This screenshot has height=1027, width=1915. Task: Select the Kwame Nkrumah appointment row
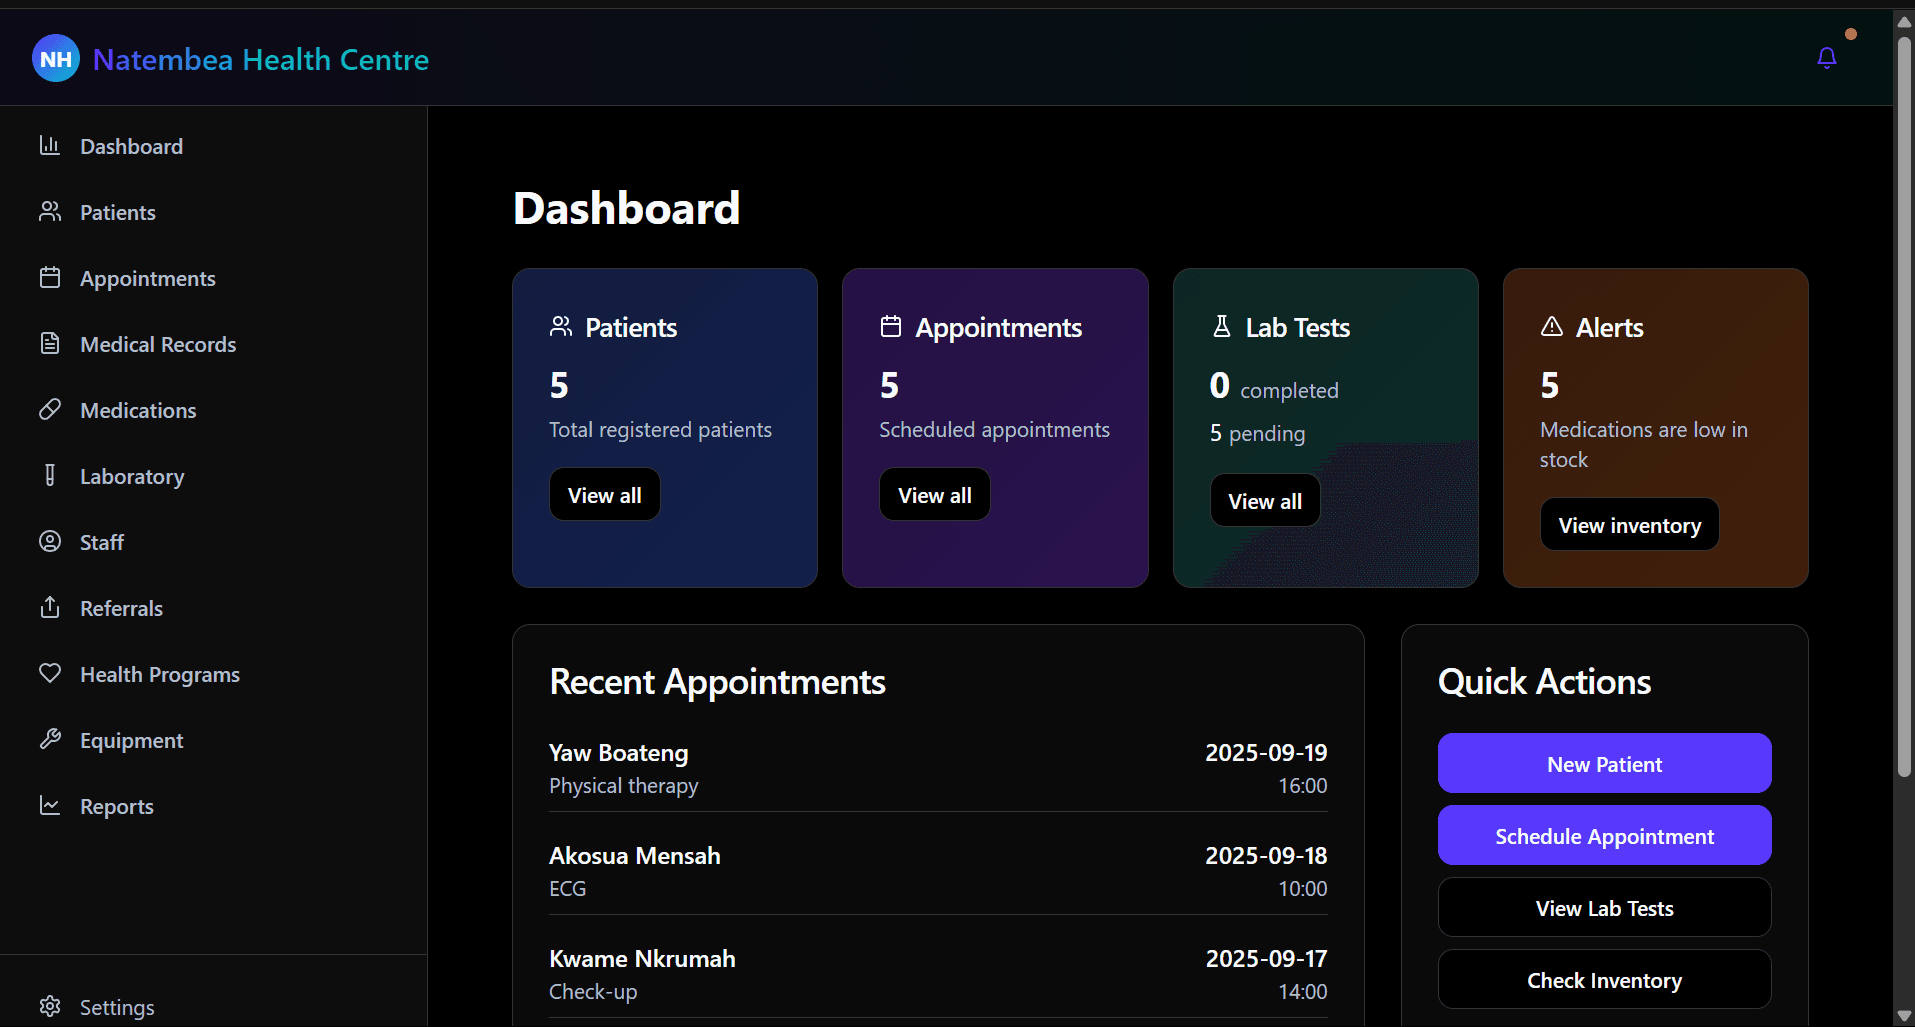(x=938, y=974)
